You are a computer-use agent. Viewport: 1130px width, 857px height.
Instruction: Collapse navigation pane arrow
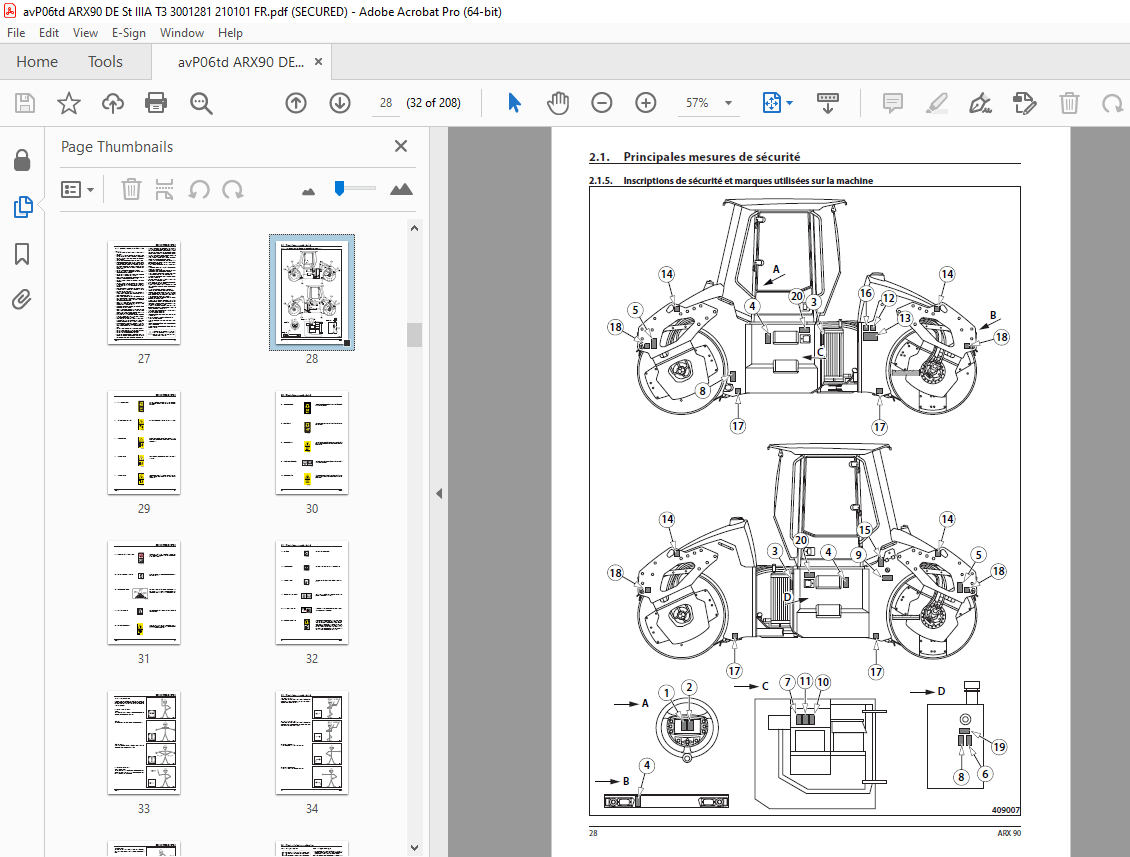click(x=439, y=494)
